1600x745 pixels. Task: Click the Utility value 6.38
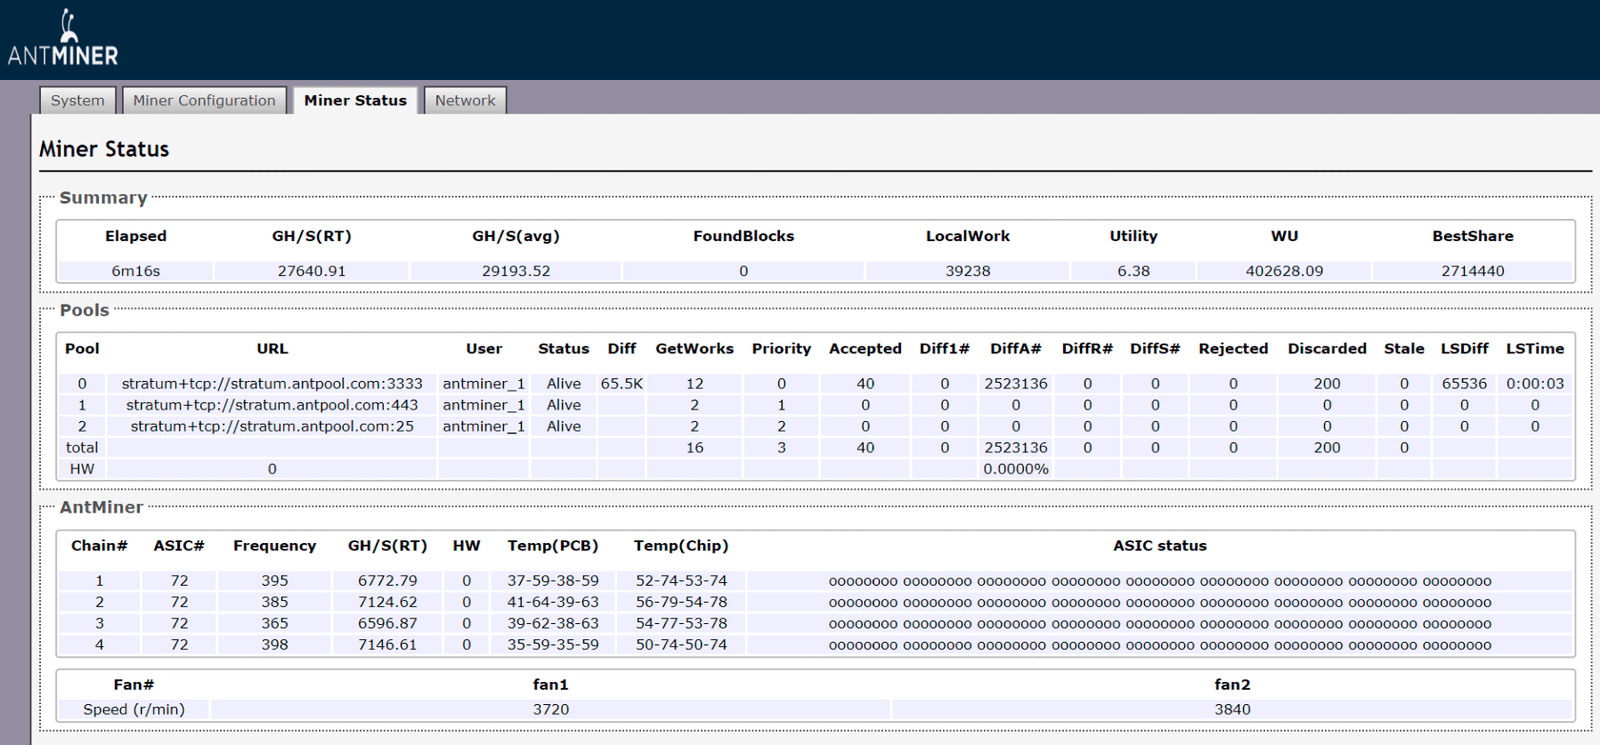coord(1133,271)
